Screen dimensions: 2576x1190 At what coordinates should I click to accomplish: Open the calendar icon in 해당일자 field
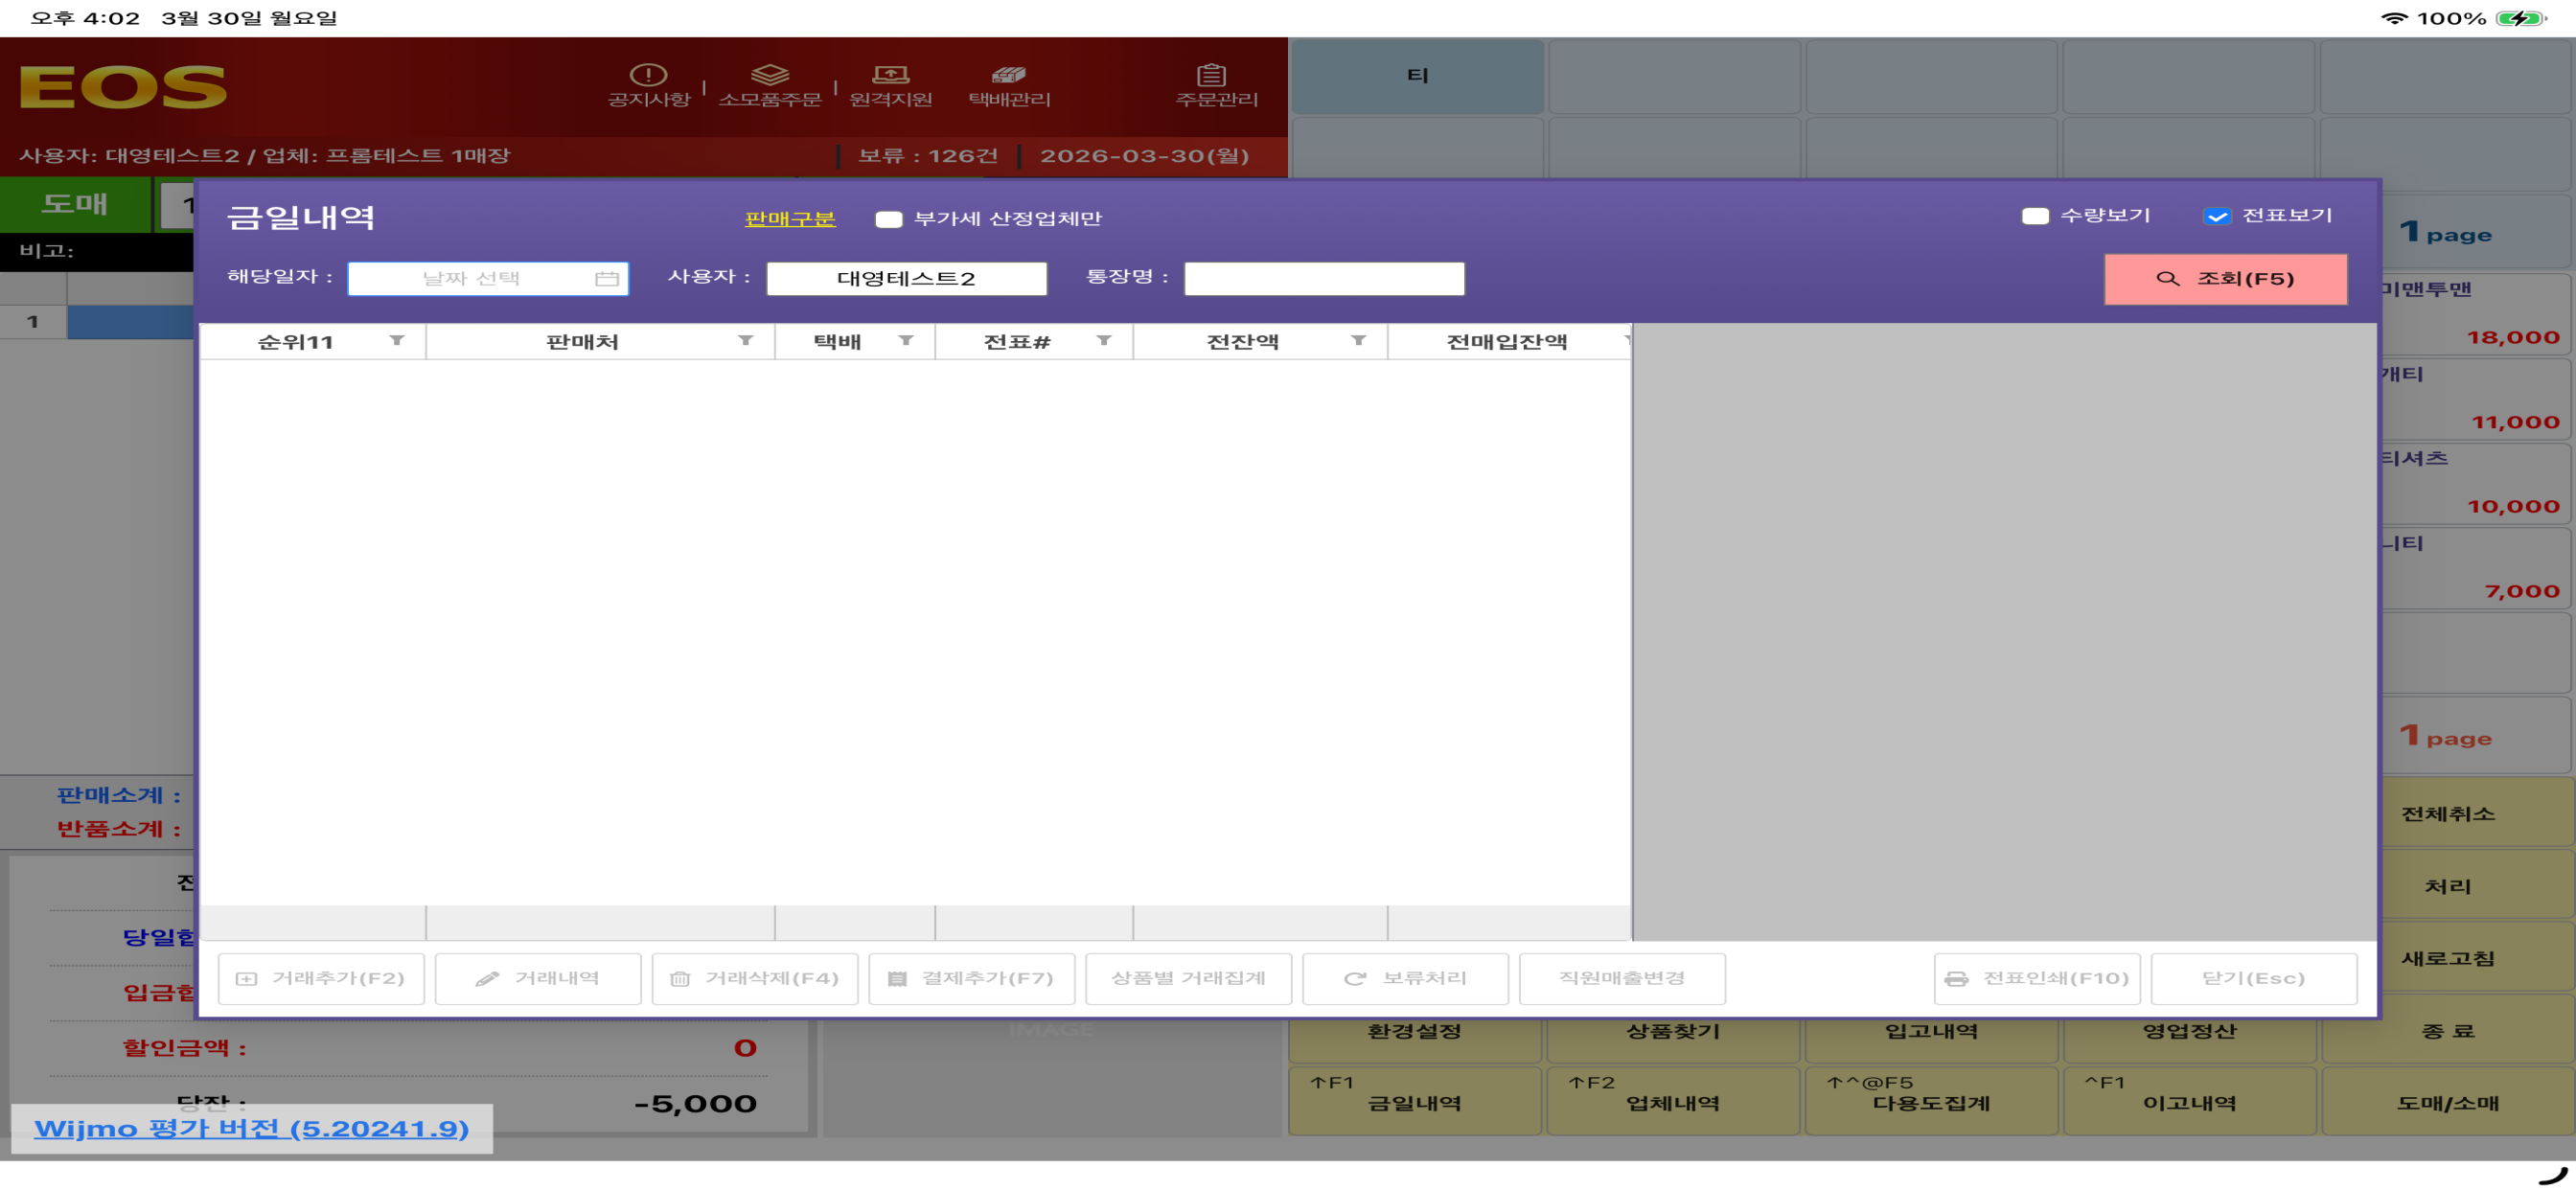tap(606, 279)
